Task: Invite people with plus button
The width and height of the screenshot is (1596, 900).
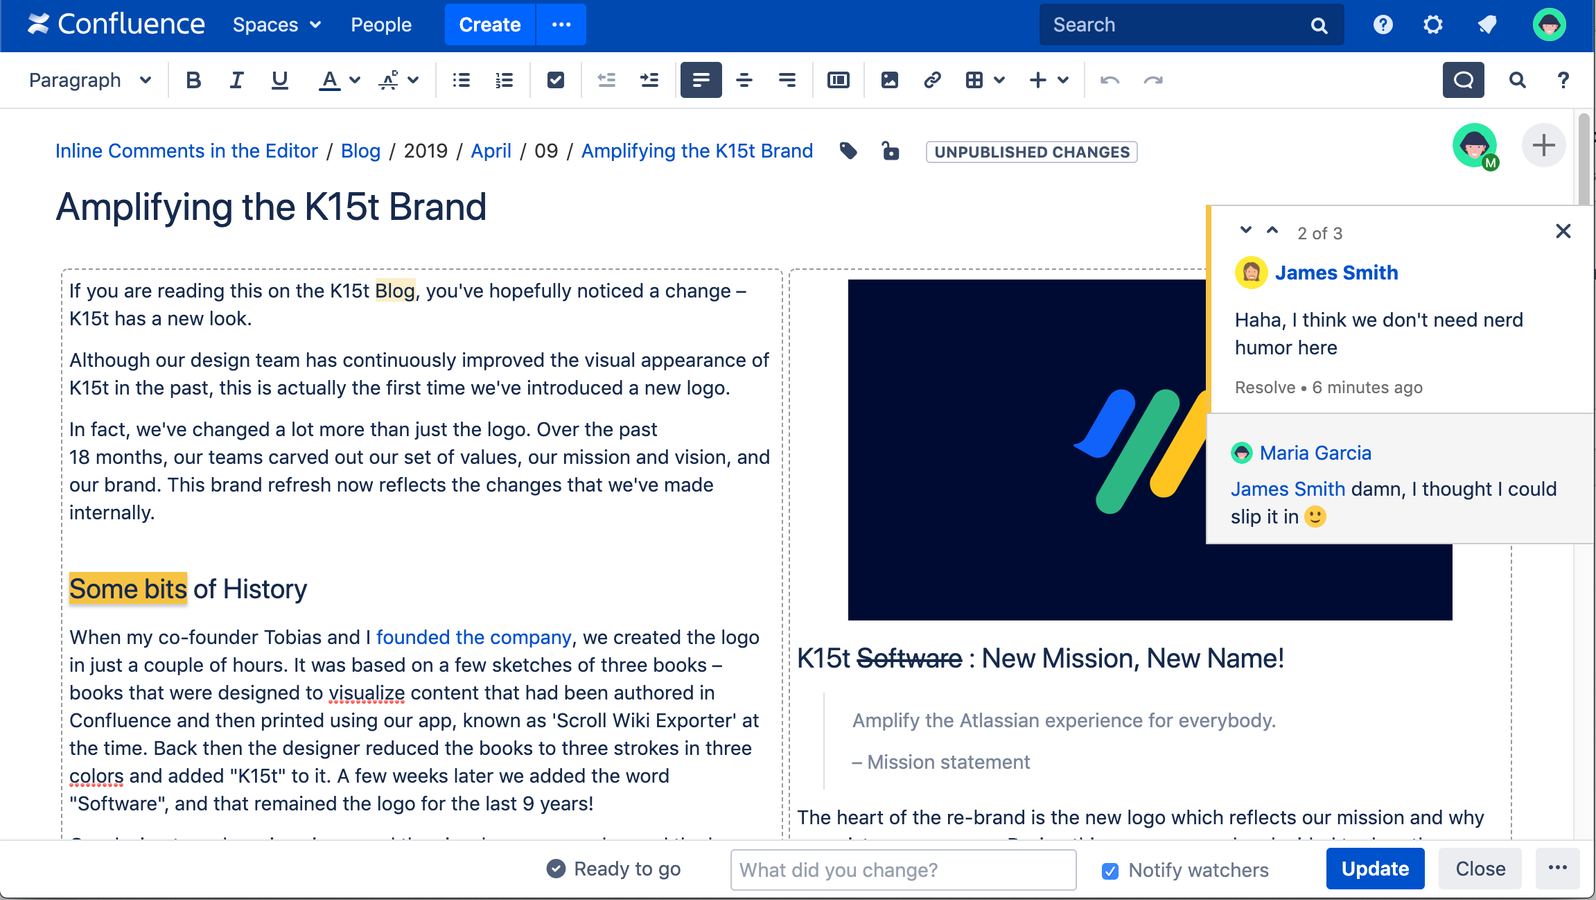Action: [1543, 146]
